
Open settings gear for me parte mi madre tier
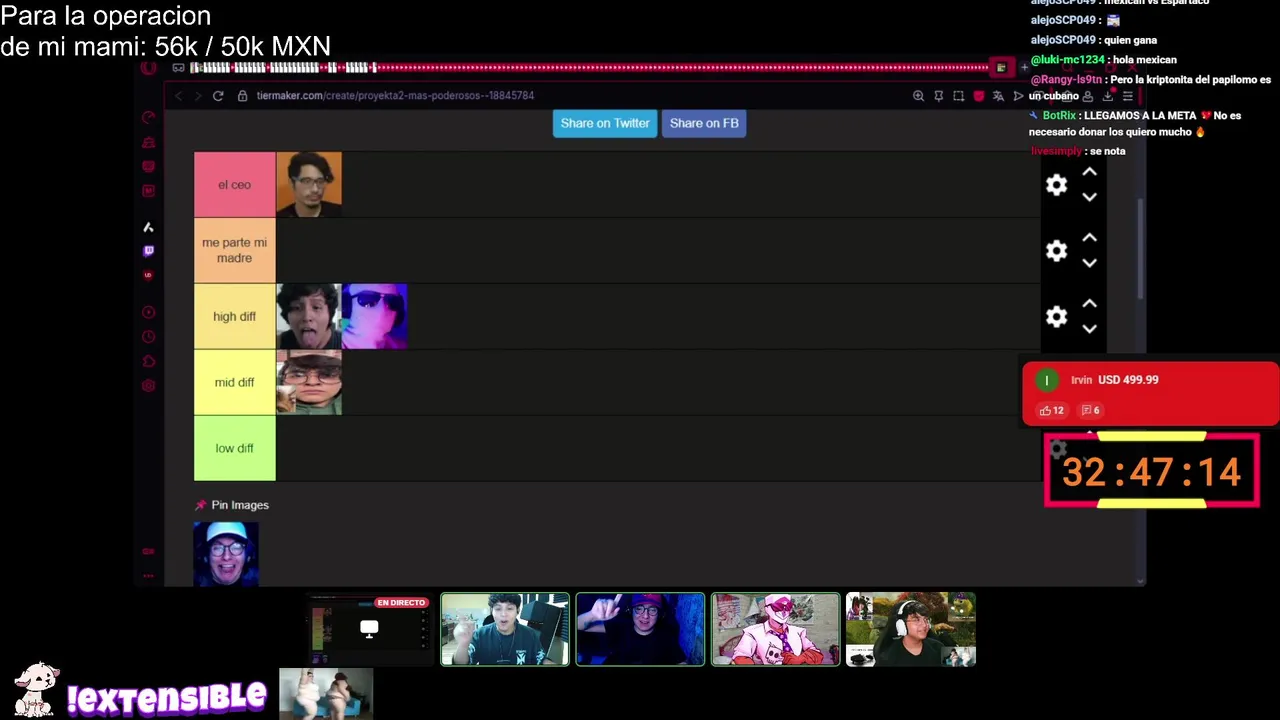(x=1056, y=251)
